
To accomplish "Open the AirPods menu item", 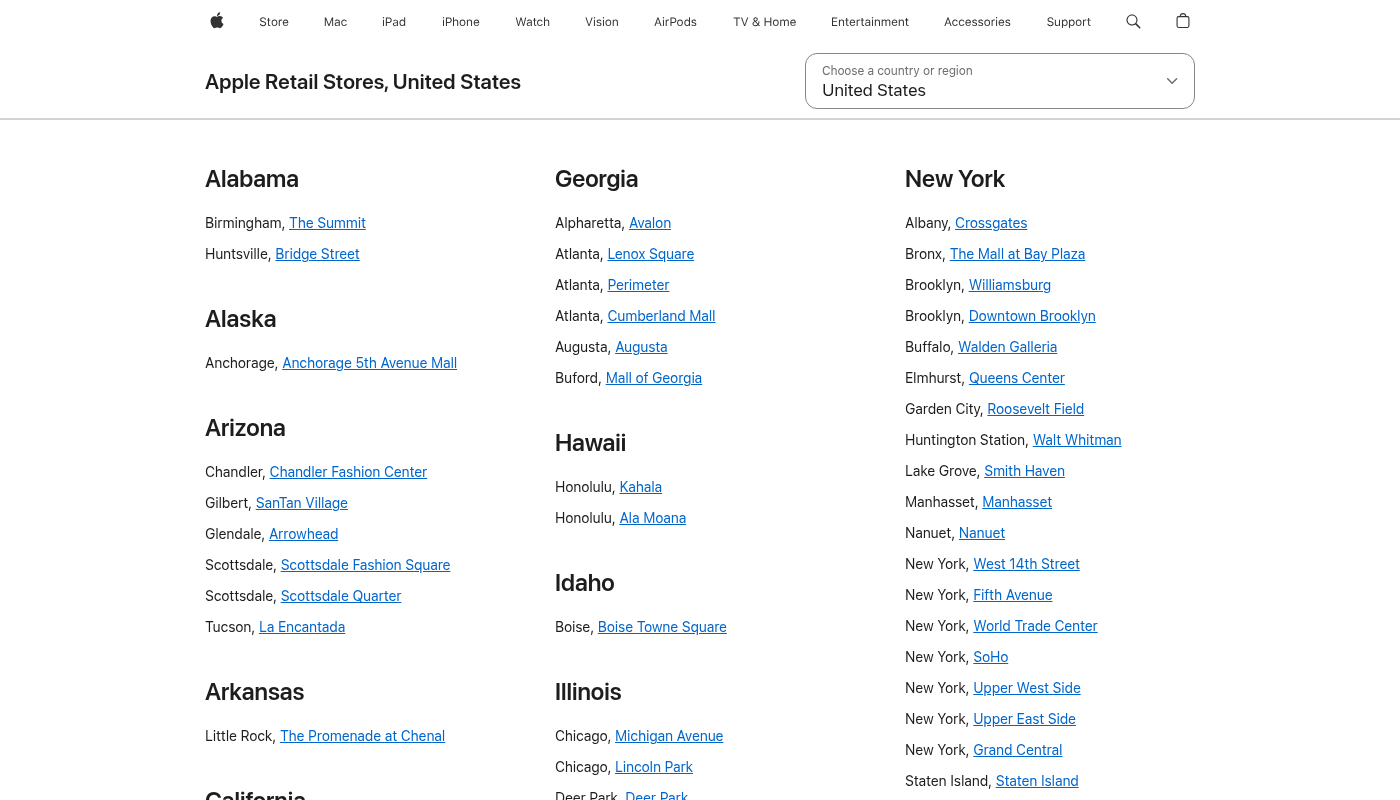I will 675,22.
